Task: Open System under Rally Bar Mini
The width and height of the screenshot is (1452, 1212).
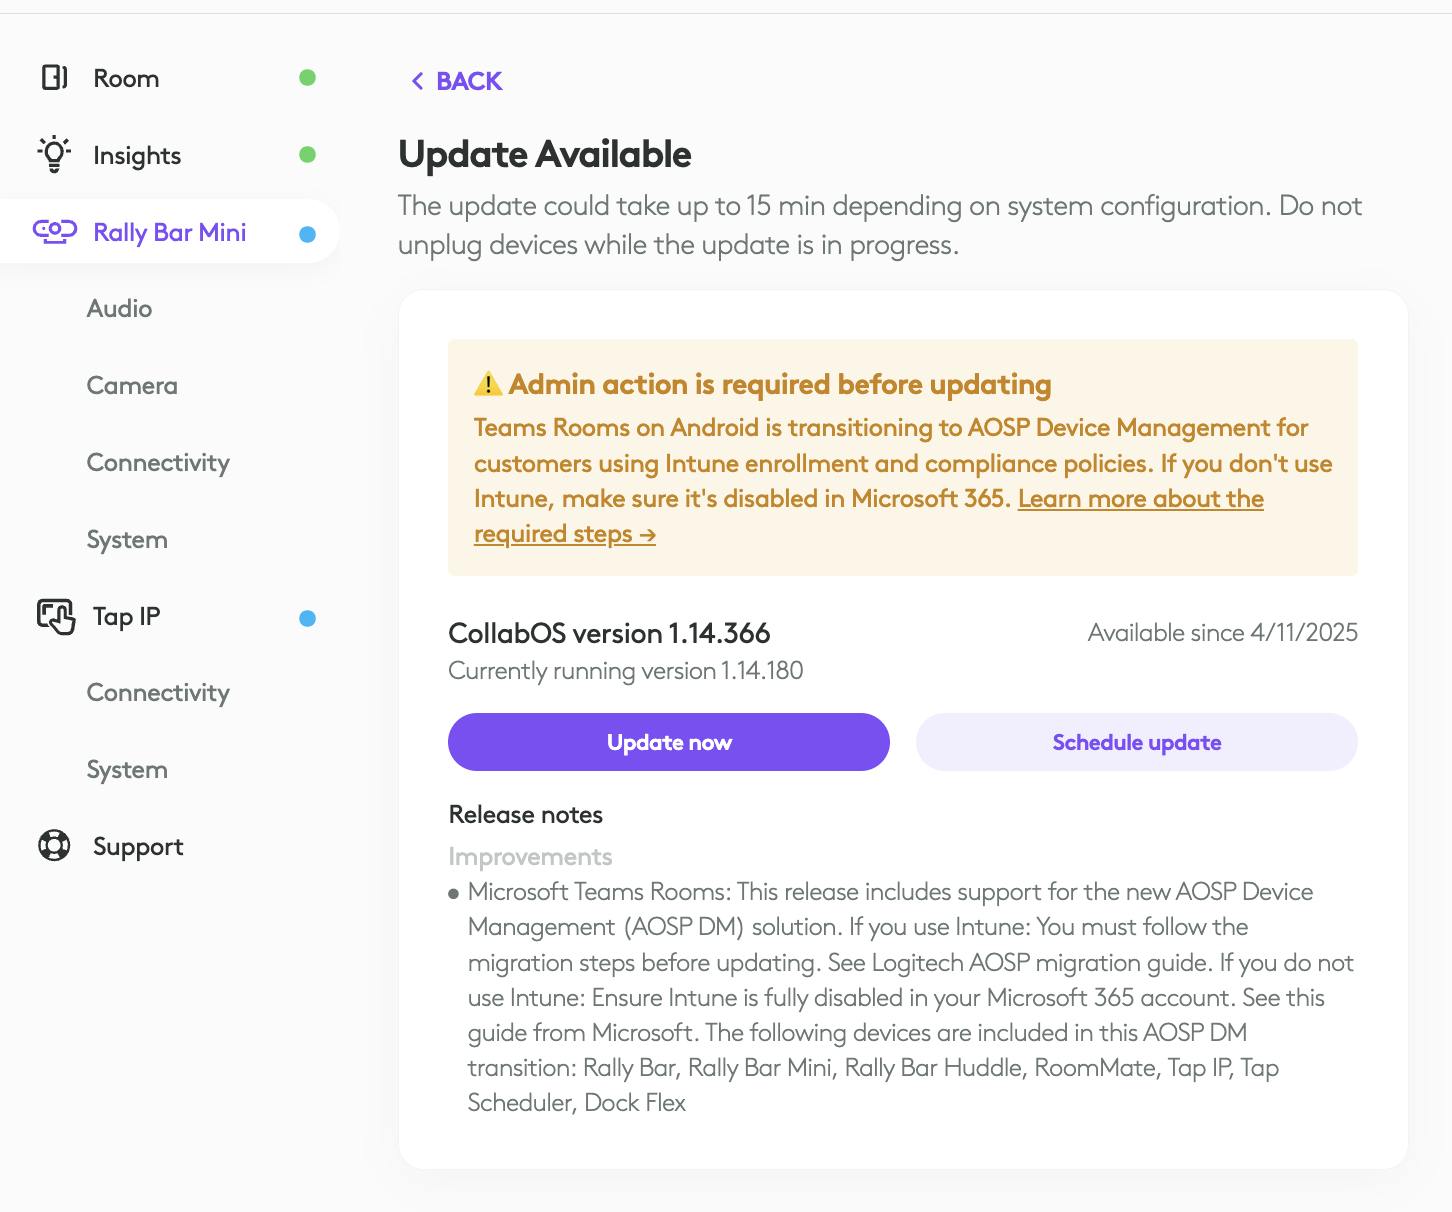Action: click(x=127, y=540)
